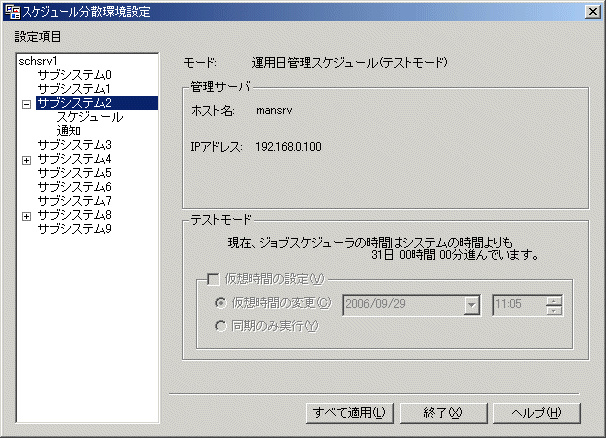Open the 2006/09/29 date dropdown arrow

tap(472, 305)
